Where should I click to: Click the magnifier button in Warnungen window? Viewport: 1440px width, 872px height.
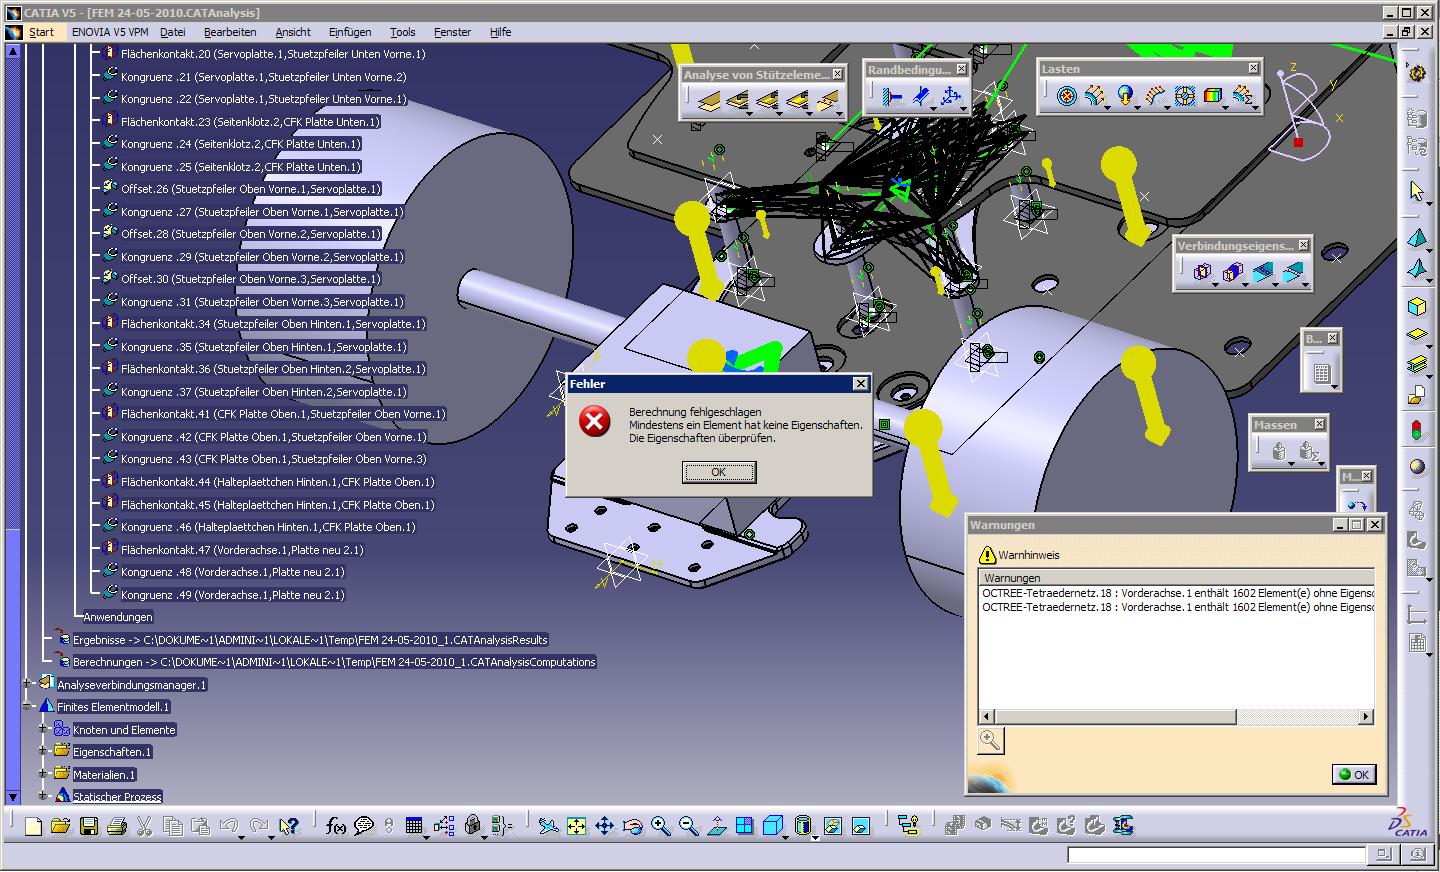point(990,740)
